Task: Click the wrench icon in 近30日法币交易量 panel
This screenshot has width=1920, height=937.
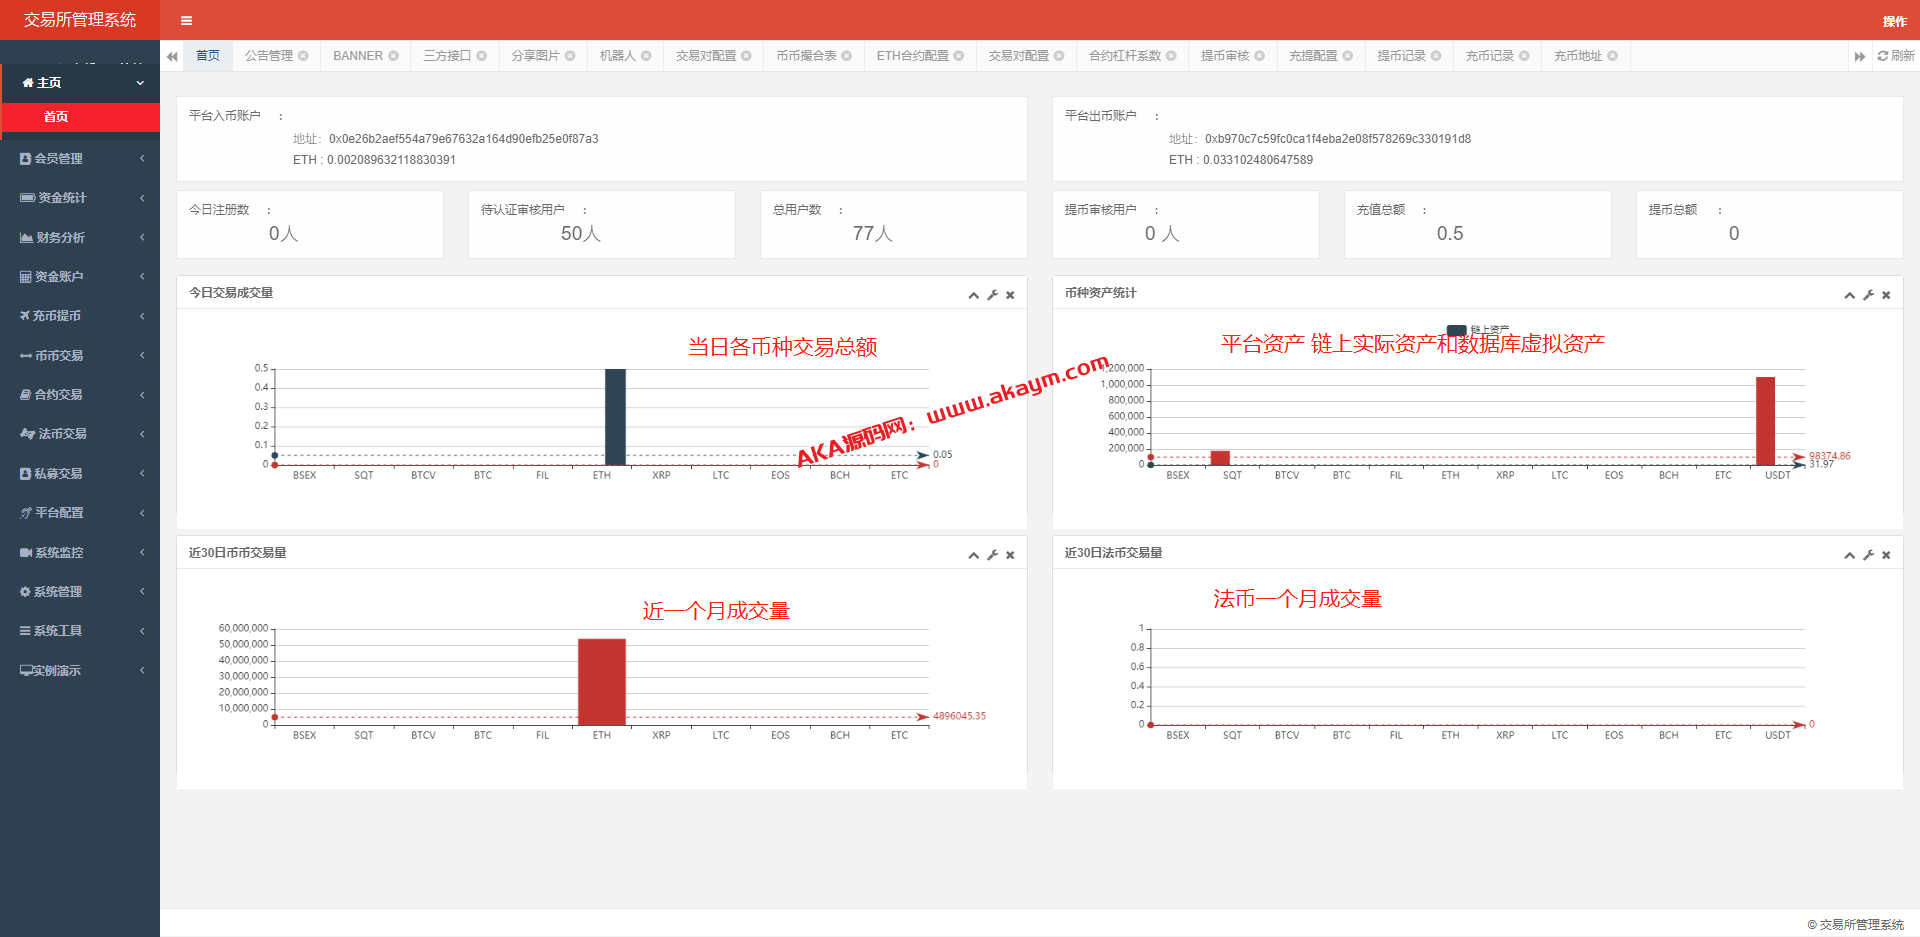Action: [1867, 555]
